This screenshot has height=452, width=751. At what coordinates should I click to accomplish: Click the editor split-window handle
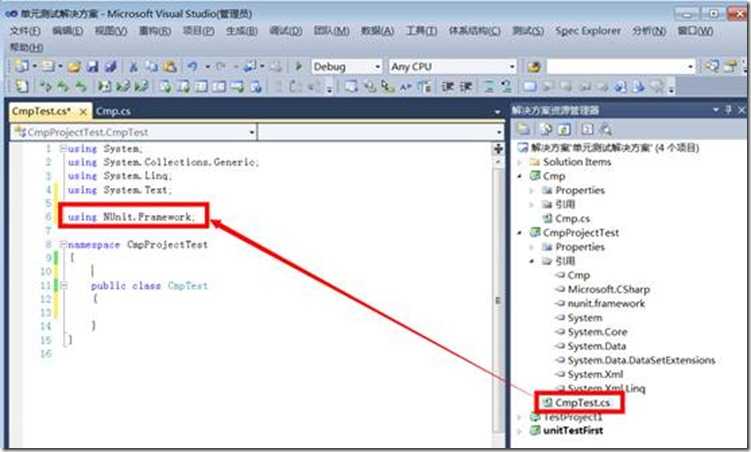498,149
